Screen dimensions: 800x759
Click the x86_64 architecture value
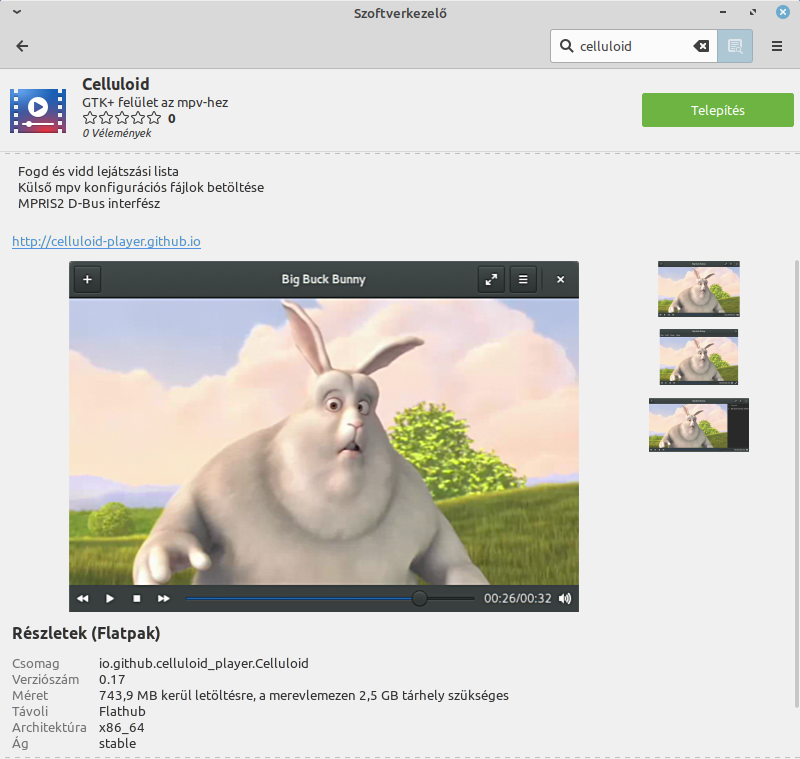pos(121,727)
